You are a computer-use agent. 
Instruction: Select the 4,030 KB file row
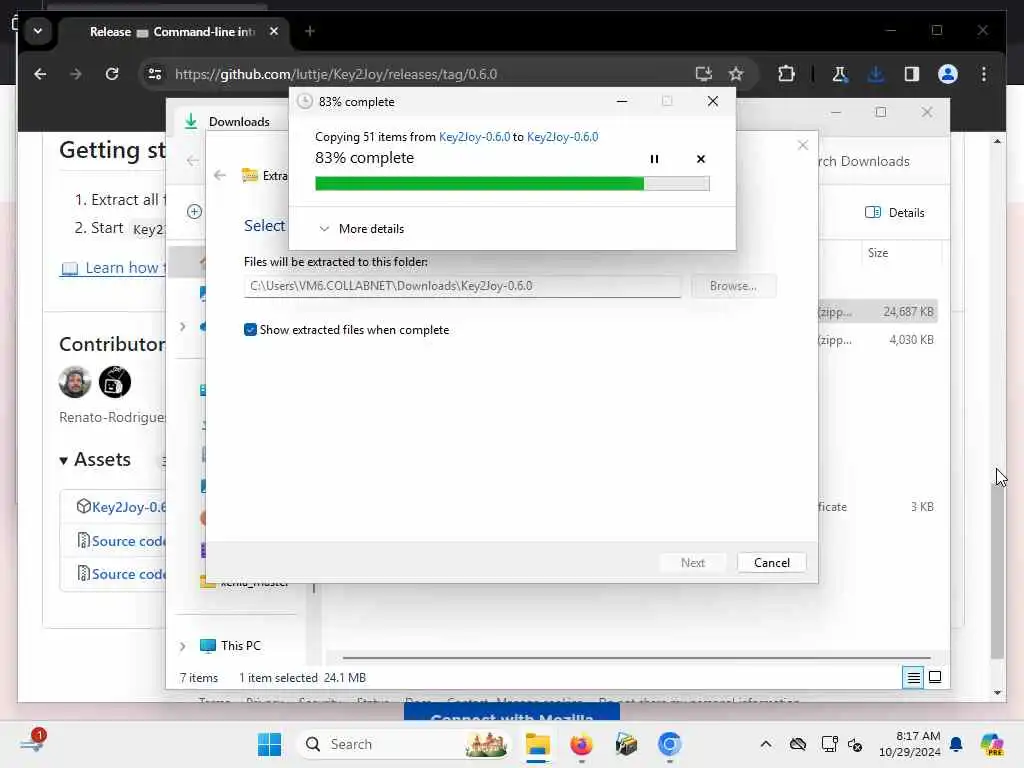click(x=876, y=340)
